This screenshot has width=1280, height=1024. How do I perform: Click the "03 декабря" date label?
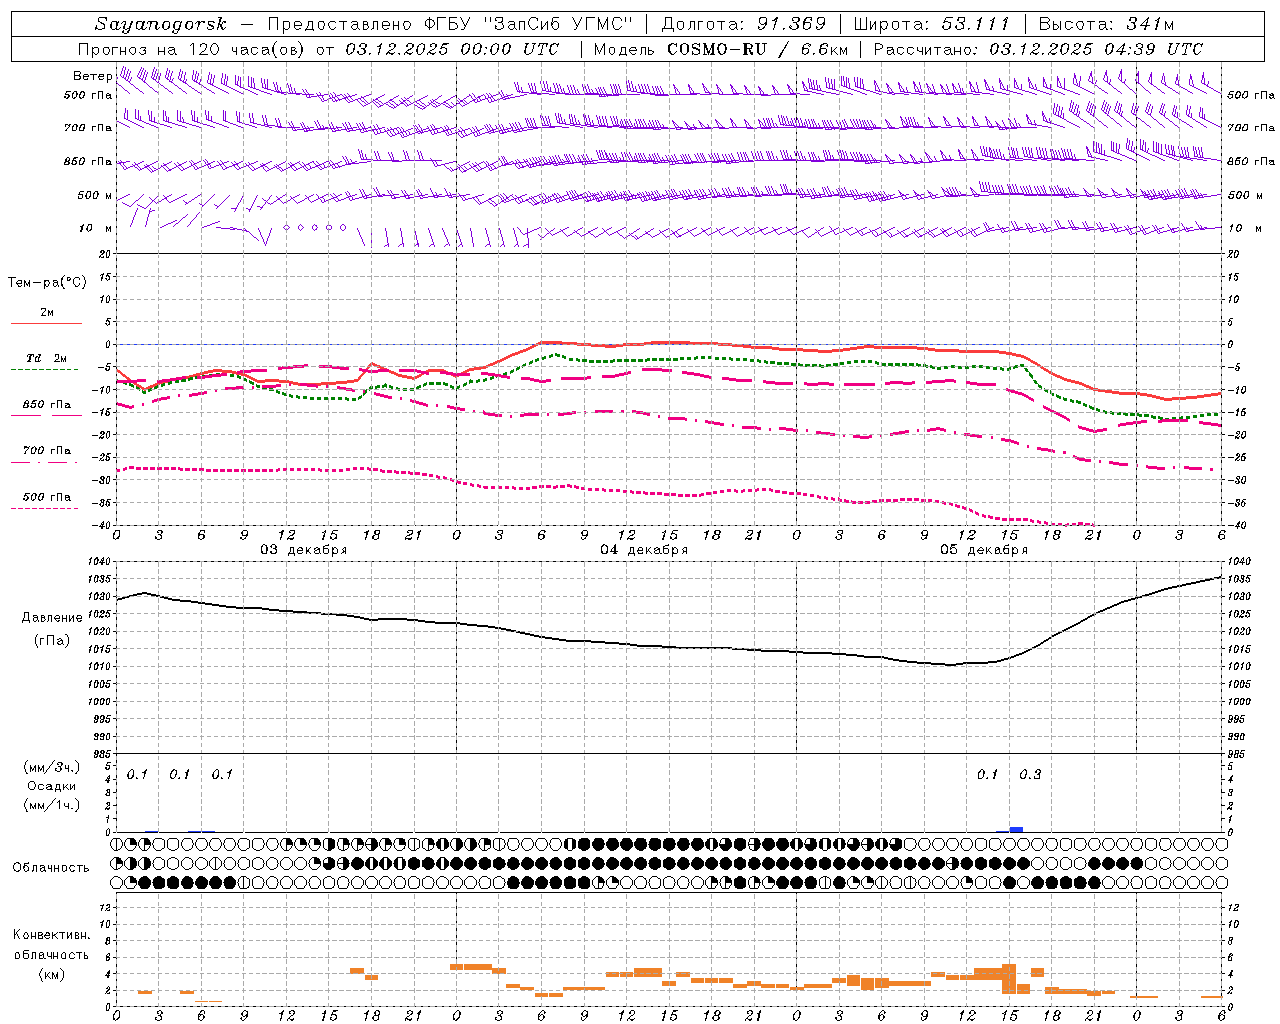pos(304,550)
